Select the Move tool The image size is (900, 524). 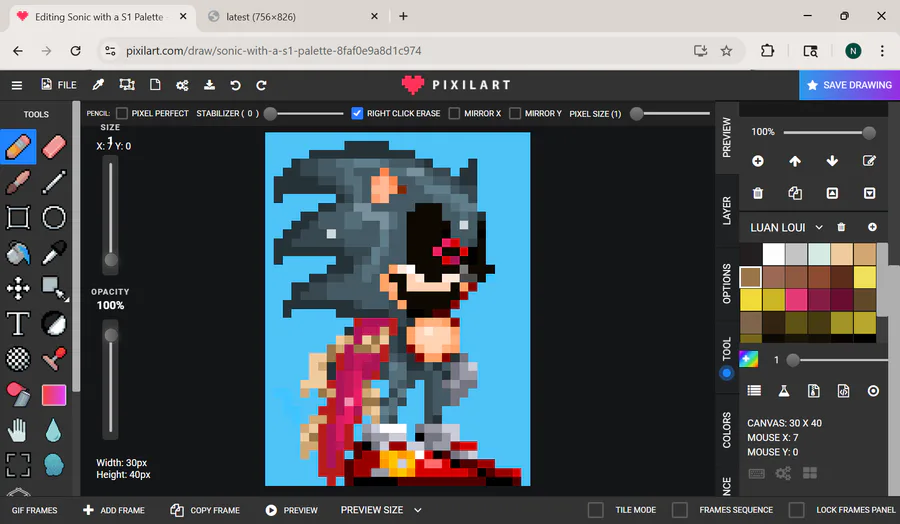(18, 288)
